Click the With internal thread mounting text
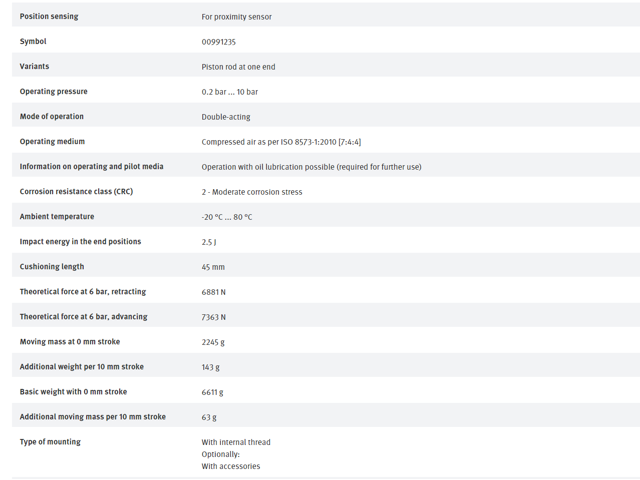 click(236, 442)
